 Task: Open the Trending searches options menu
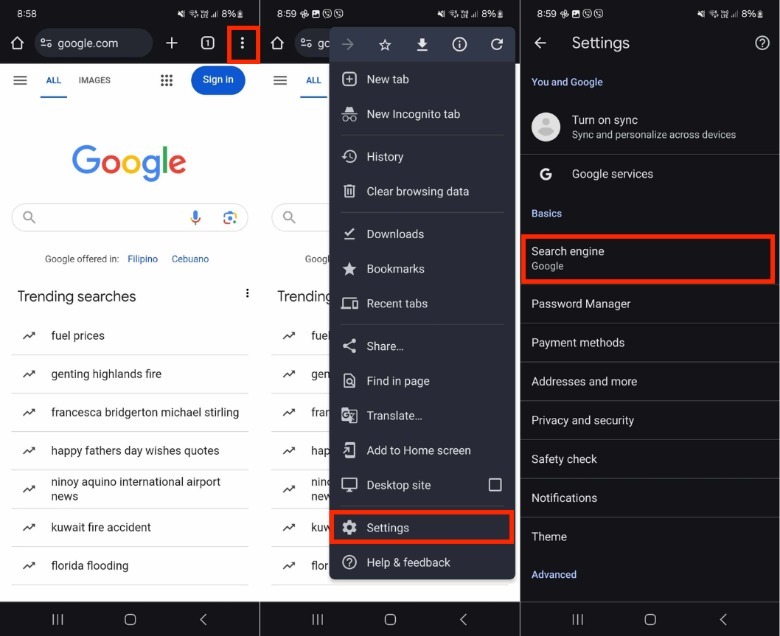tap(247, 293)
